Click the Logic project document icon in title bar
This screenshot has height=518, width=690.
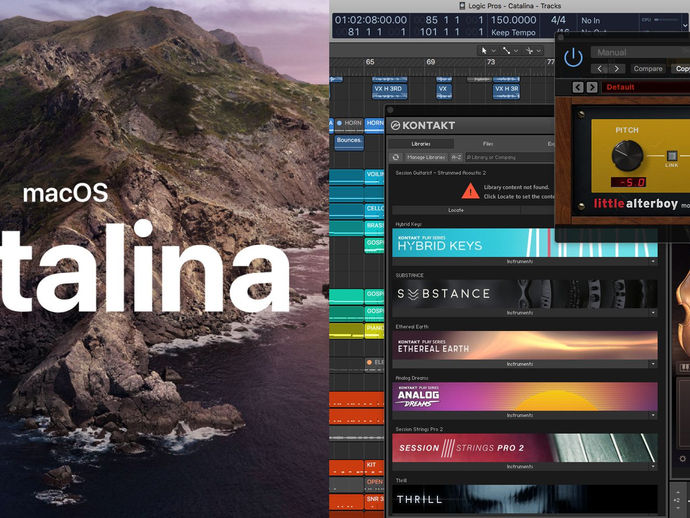(462, 6)
